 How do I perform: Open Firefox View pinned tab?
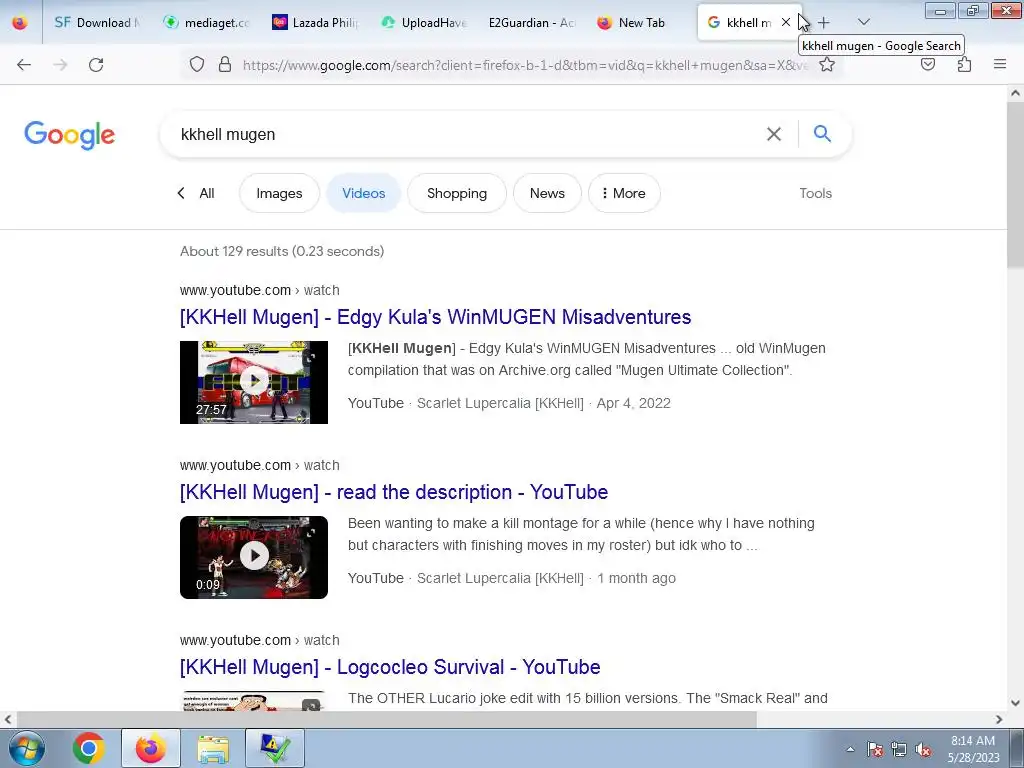(x=20, y=22)
